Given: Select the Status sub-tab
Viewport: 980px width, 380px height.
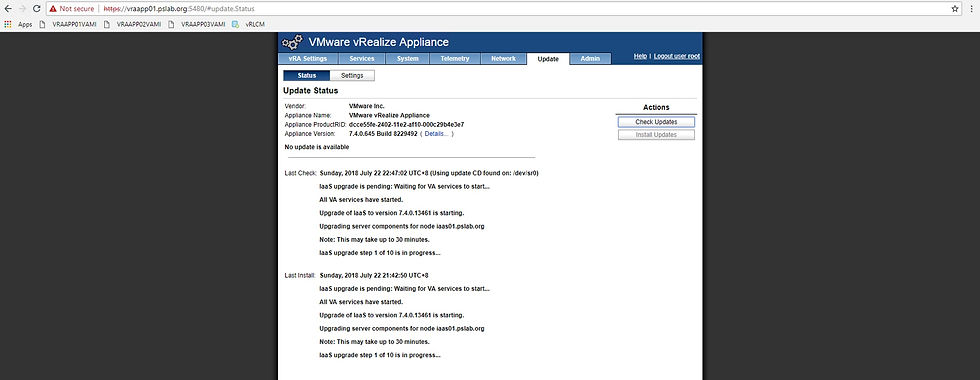Looking at the screenshot, I should click(307, 76).
